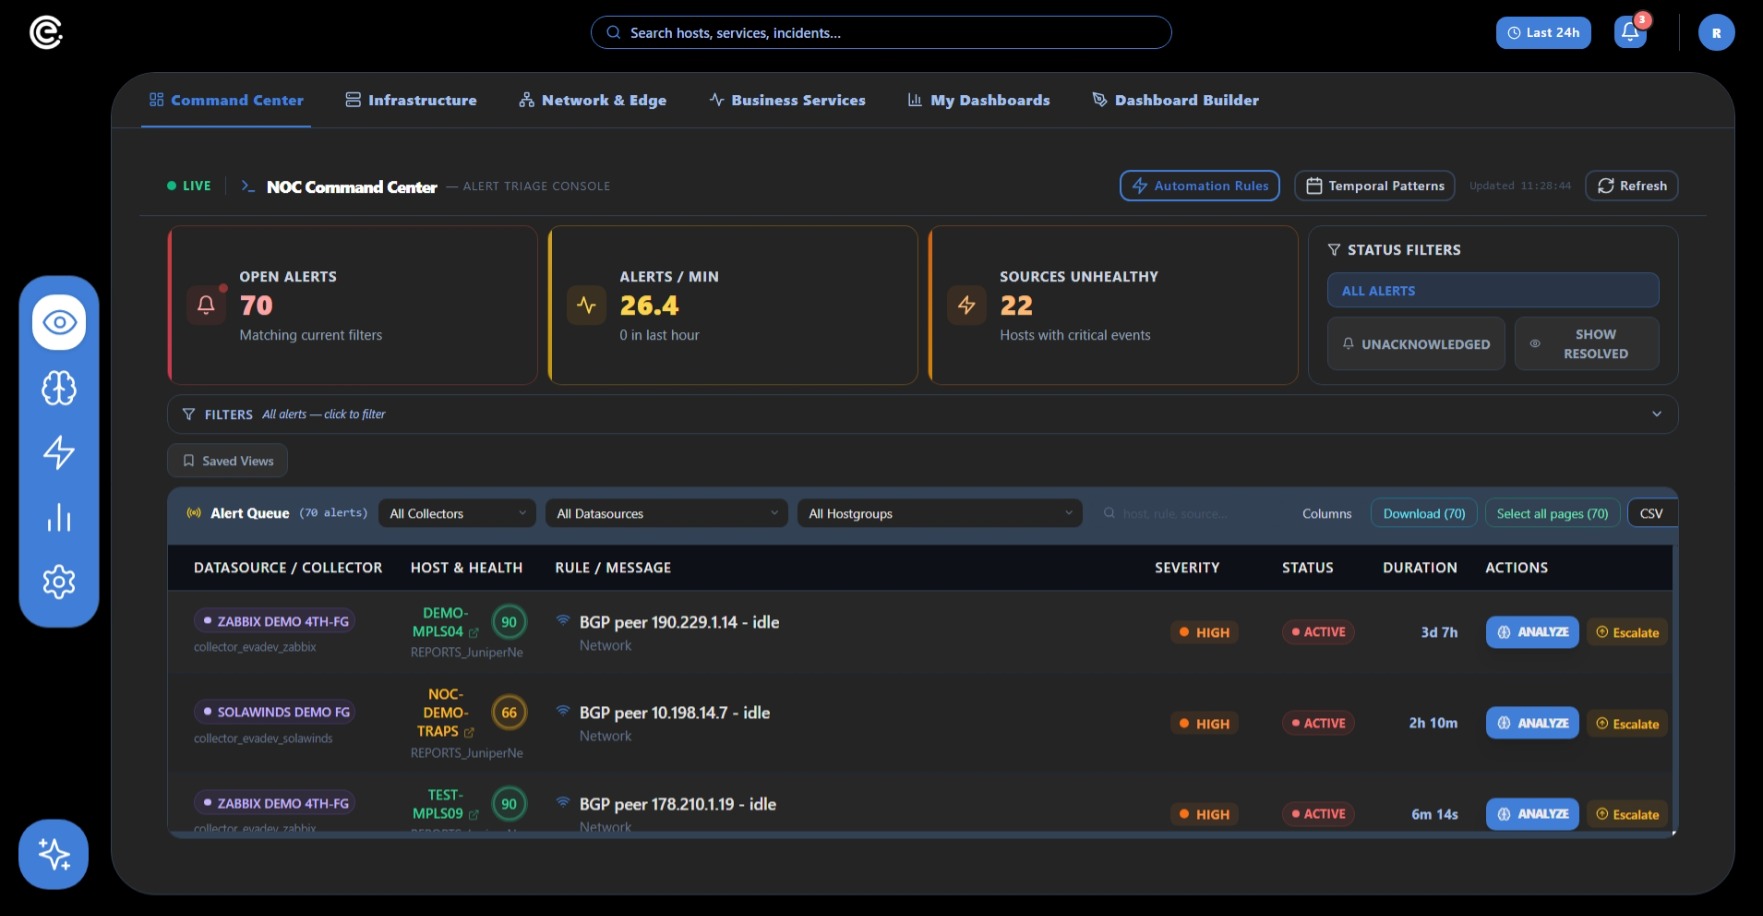Analyze the BGP peer 10.198.14.7 alert
The width and height of the screenshot is (1763, 916).
coord(1532,723)
